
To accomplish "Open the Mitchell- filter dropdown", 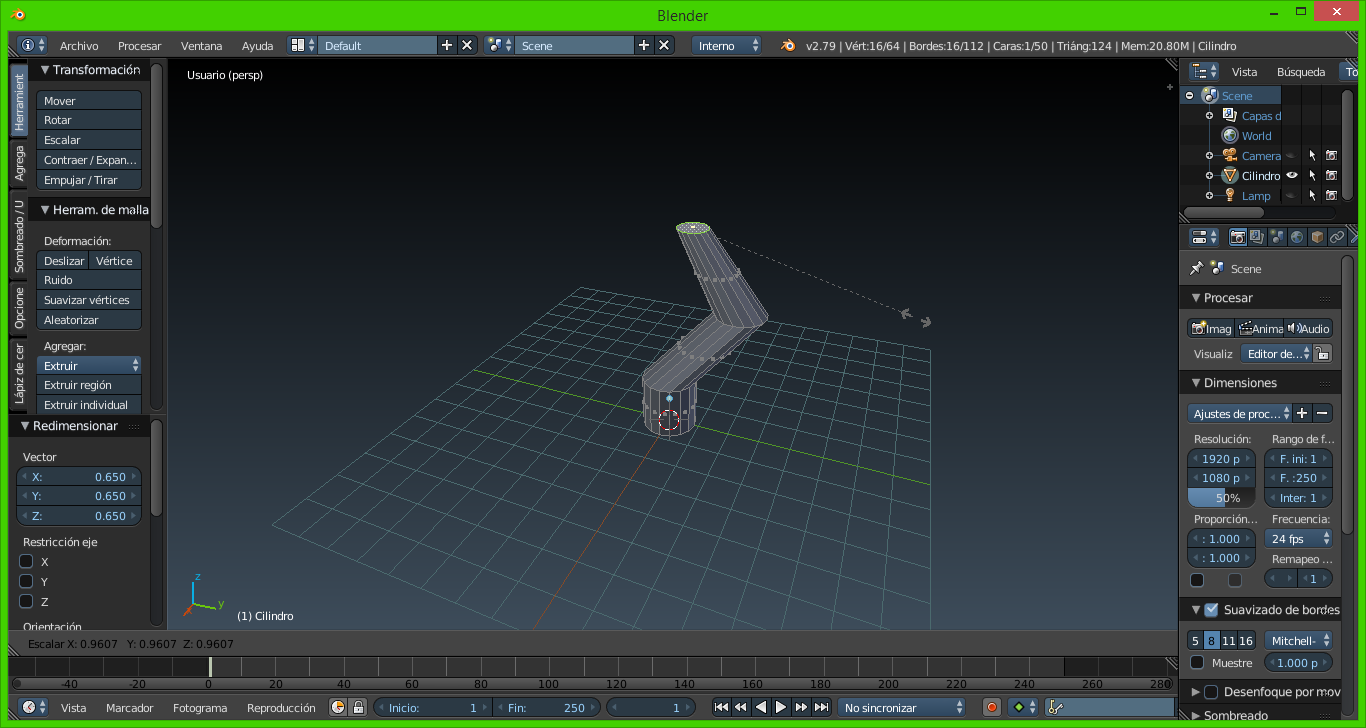I will pos(1299,641).
